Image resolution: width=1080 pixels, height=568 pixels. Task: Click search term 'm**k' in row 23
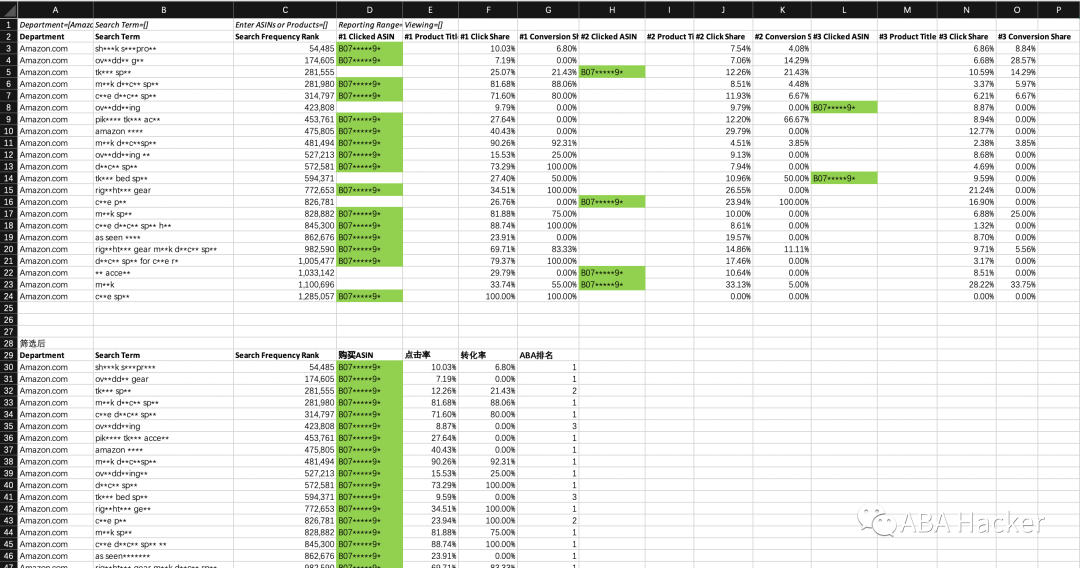pos(163,284)
